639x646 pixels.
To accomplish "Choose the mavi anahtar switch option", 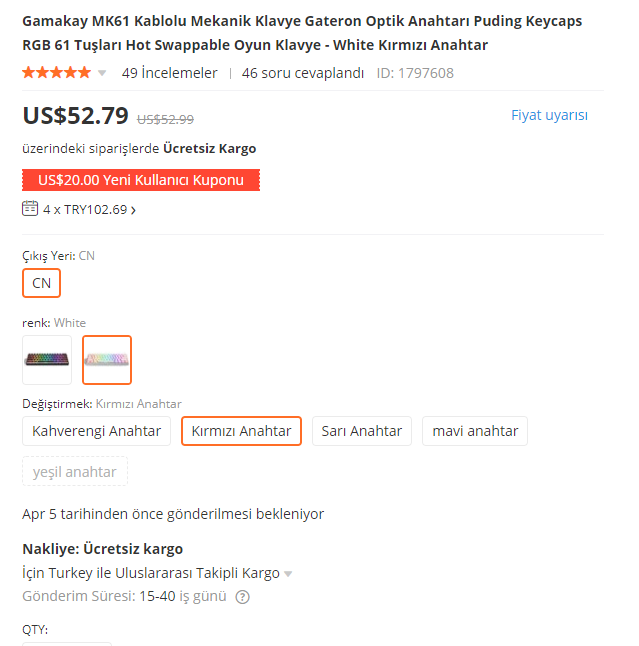I will (475, 431).
